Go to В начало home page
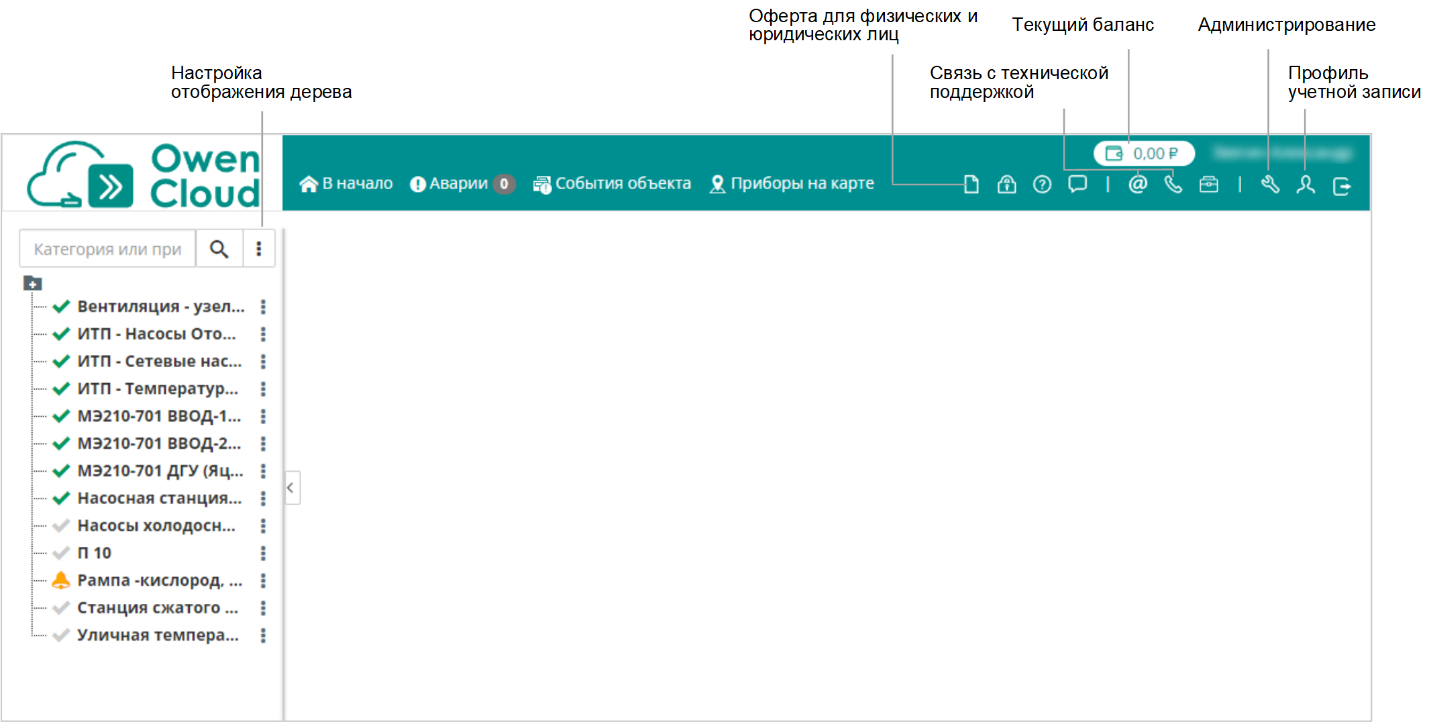This screenshot has width=1431, height=722. tap(346, 184)
